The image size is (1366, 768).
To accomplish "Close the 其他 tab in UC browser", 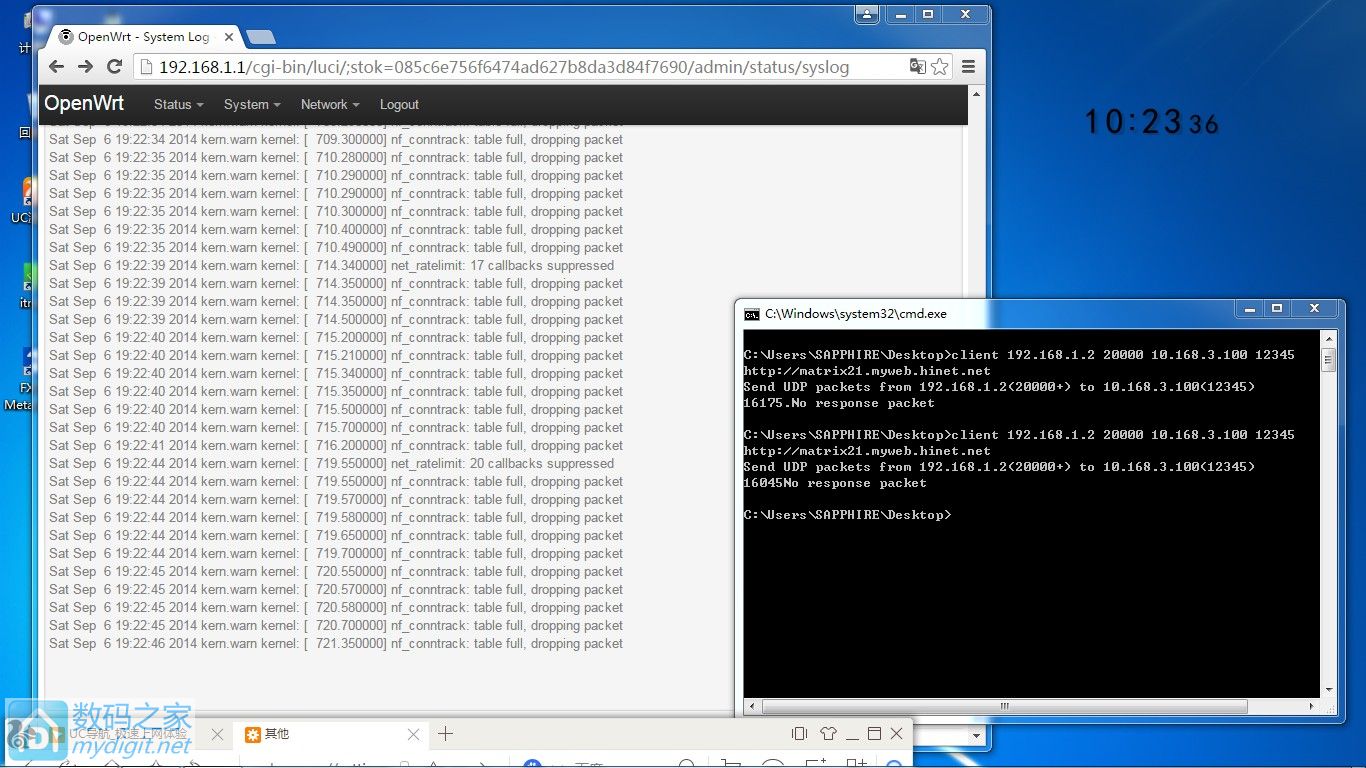I will [414, 734].
